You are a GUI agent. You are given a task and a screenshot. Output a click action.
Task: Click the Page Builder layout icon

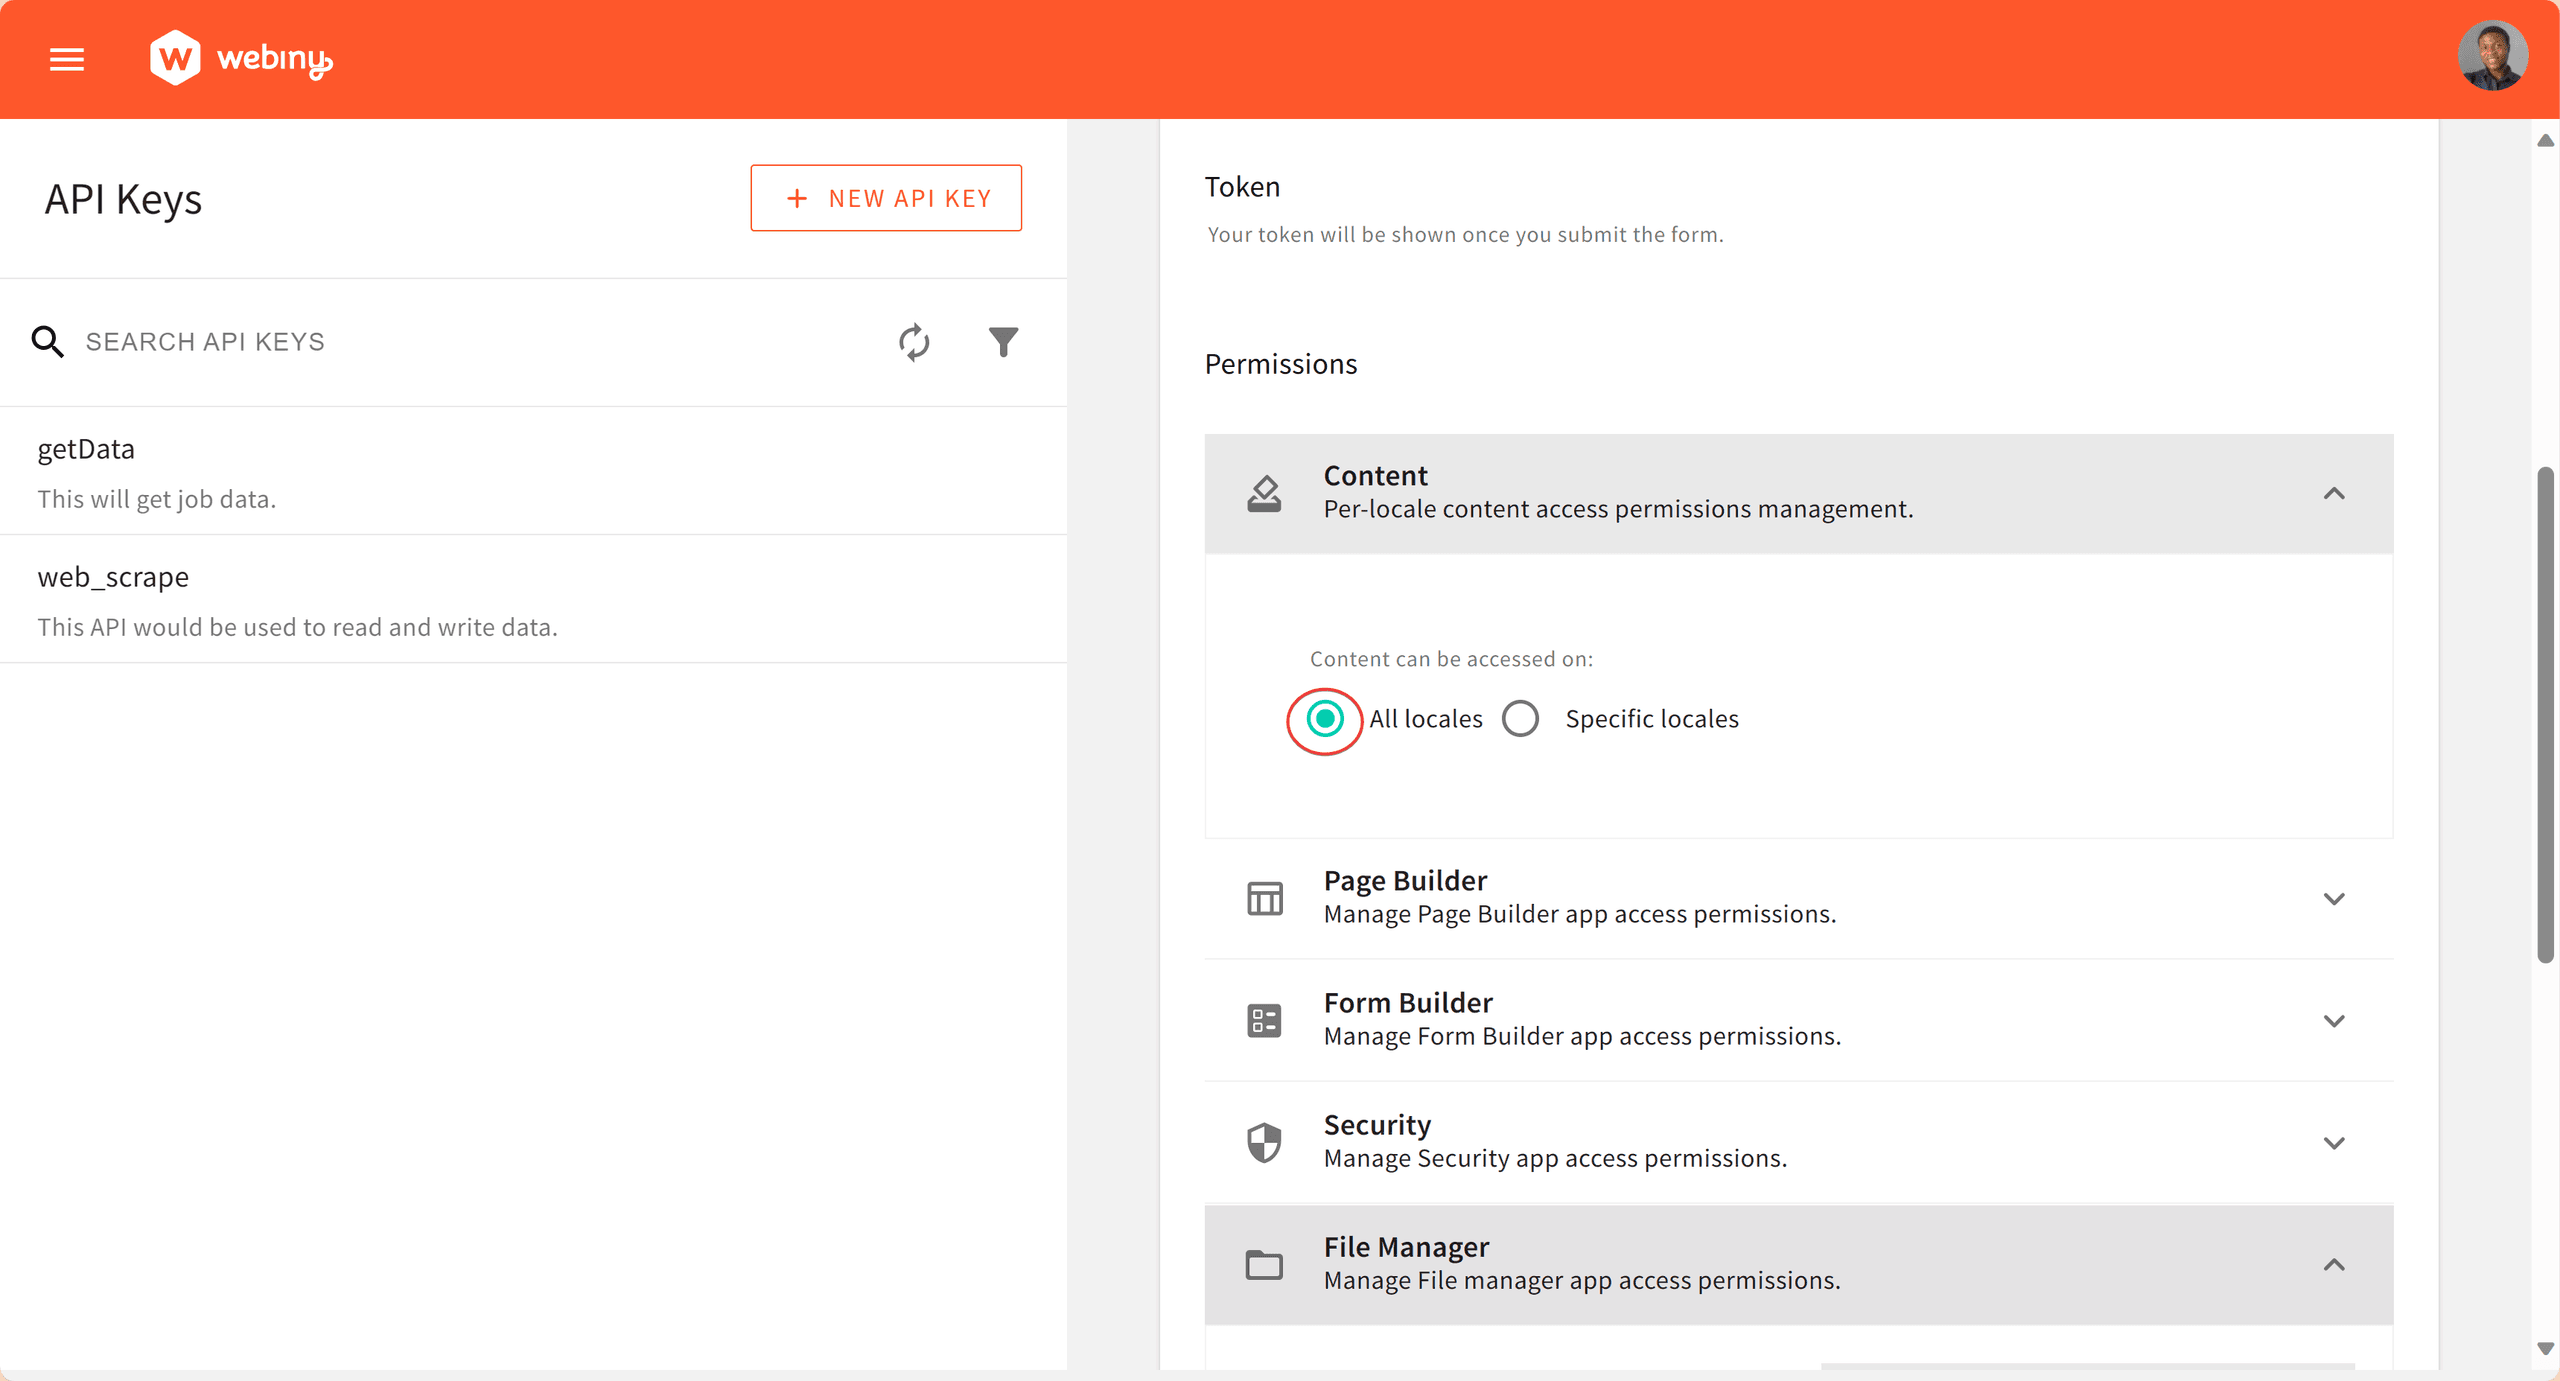(x=1264, y=898)
